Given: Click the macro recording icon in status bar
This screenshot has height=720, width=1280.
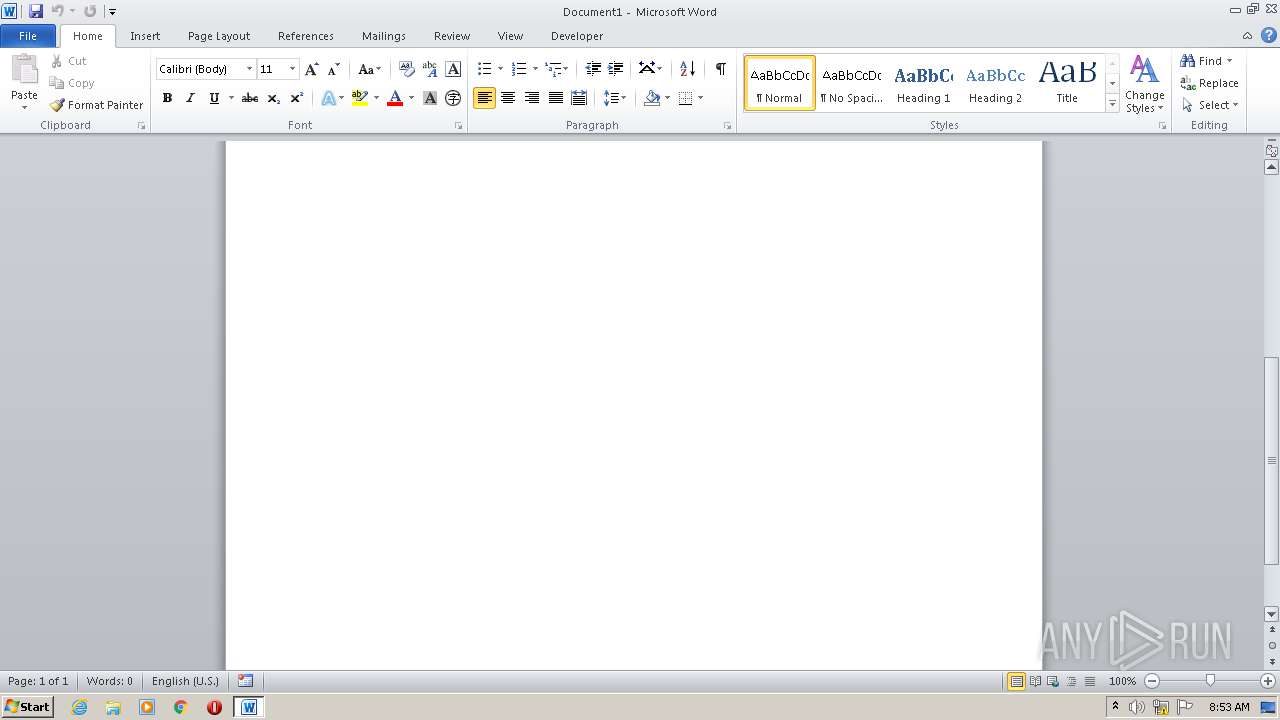Looking at the screenshot, I should coord(246,681).
